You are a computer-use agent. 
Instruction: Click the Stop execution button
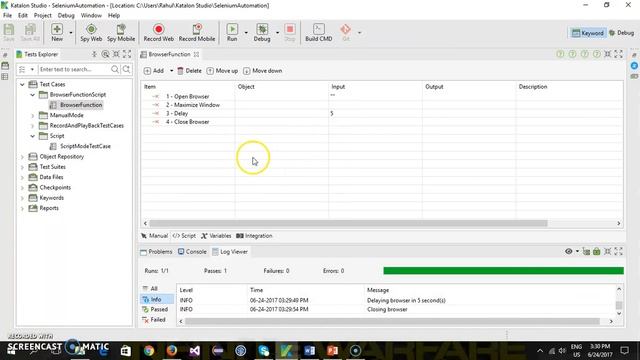pos(290,32)
